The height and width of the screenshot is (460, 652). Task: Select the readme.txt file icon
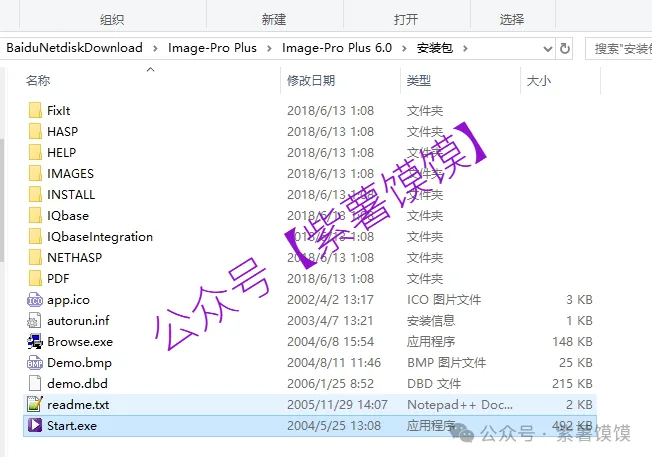34,405
